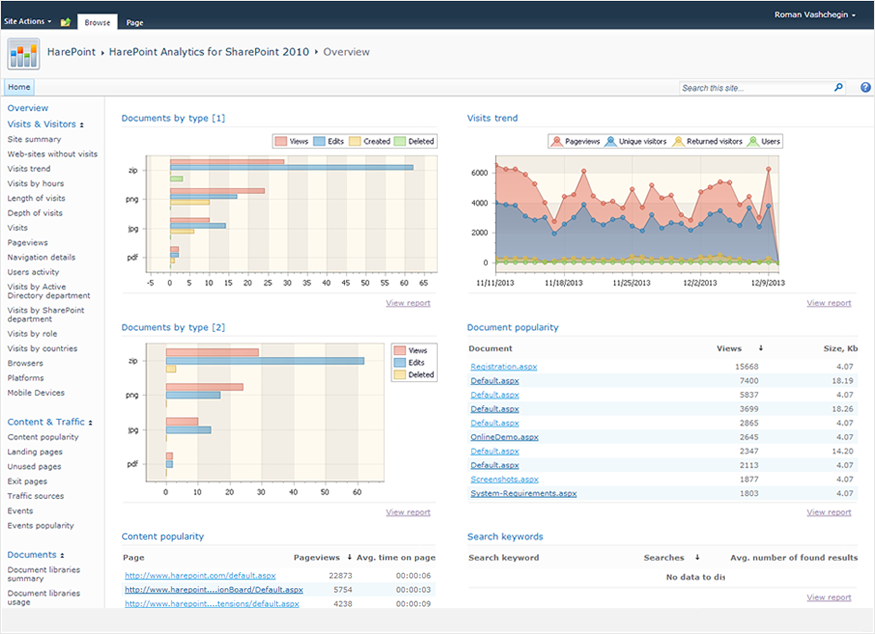Click the Returned visitors legend icon
The image size is (875, 634).
[678, 142]
